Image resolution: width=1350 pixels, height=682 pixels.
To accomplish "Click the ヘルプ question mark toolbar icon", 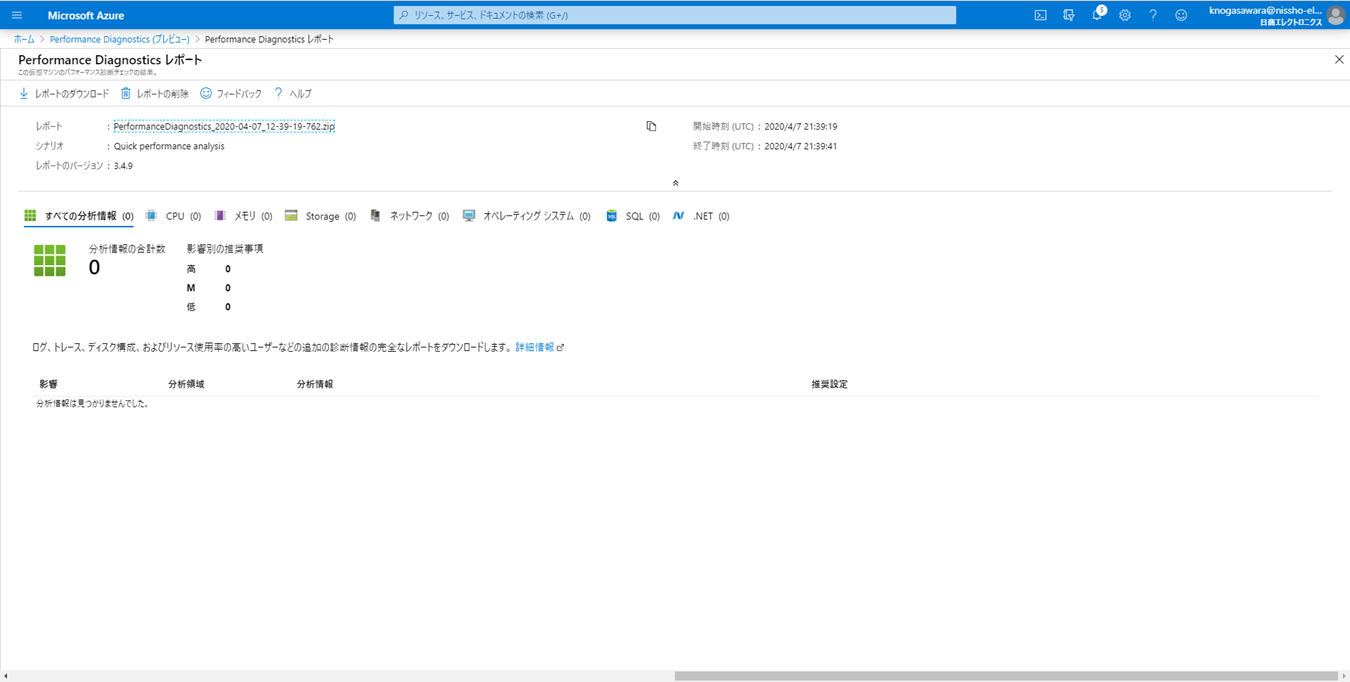I will (x=278, y=93).
